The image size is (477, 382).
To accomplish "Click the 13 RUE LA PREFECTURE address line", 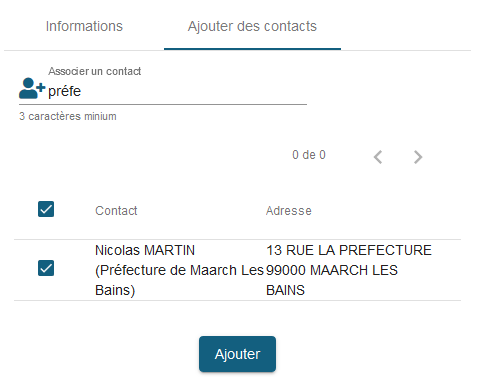I will tap(349, 250).
